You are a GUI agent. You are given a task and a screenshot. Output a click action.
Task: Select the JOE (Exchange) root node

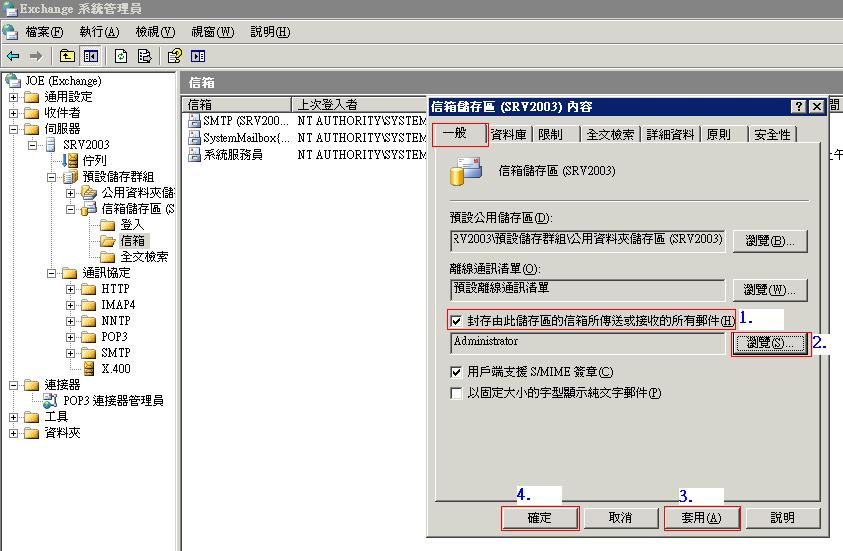pyautogui.click(x=63, y=81)
